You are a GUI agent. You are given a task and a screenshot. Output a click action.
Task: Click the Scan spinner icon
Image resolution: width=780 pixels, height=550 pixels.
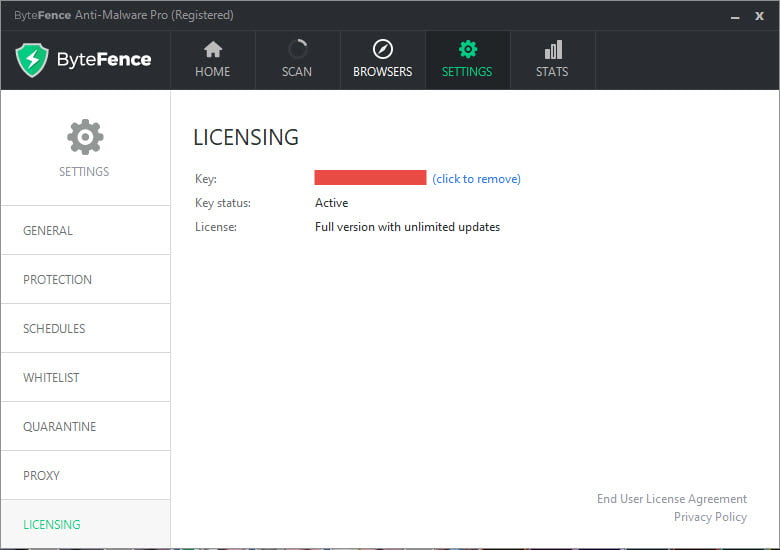point(297,49)
